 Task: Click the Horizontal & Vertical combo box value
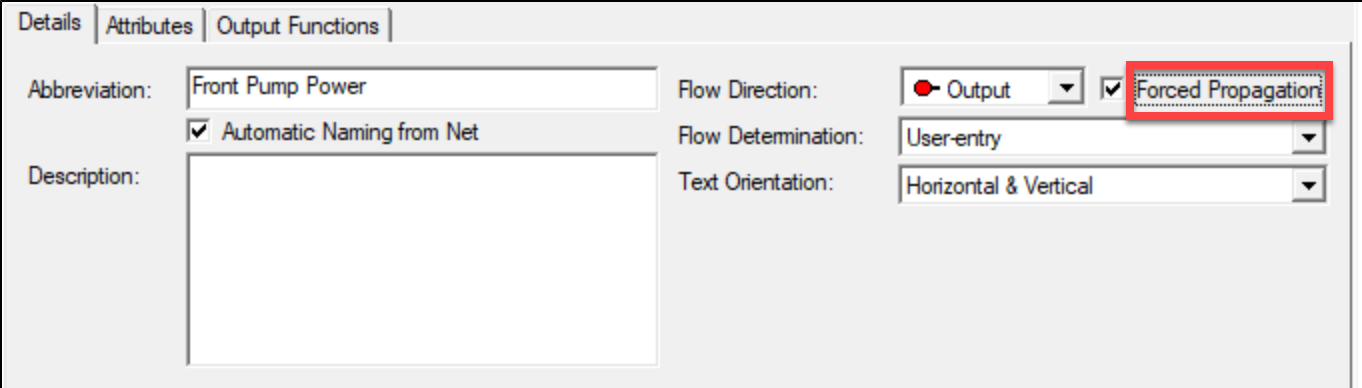coord(1096,185)
